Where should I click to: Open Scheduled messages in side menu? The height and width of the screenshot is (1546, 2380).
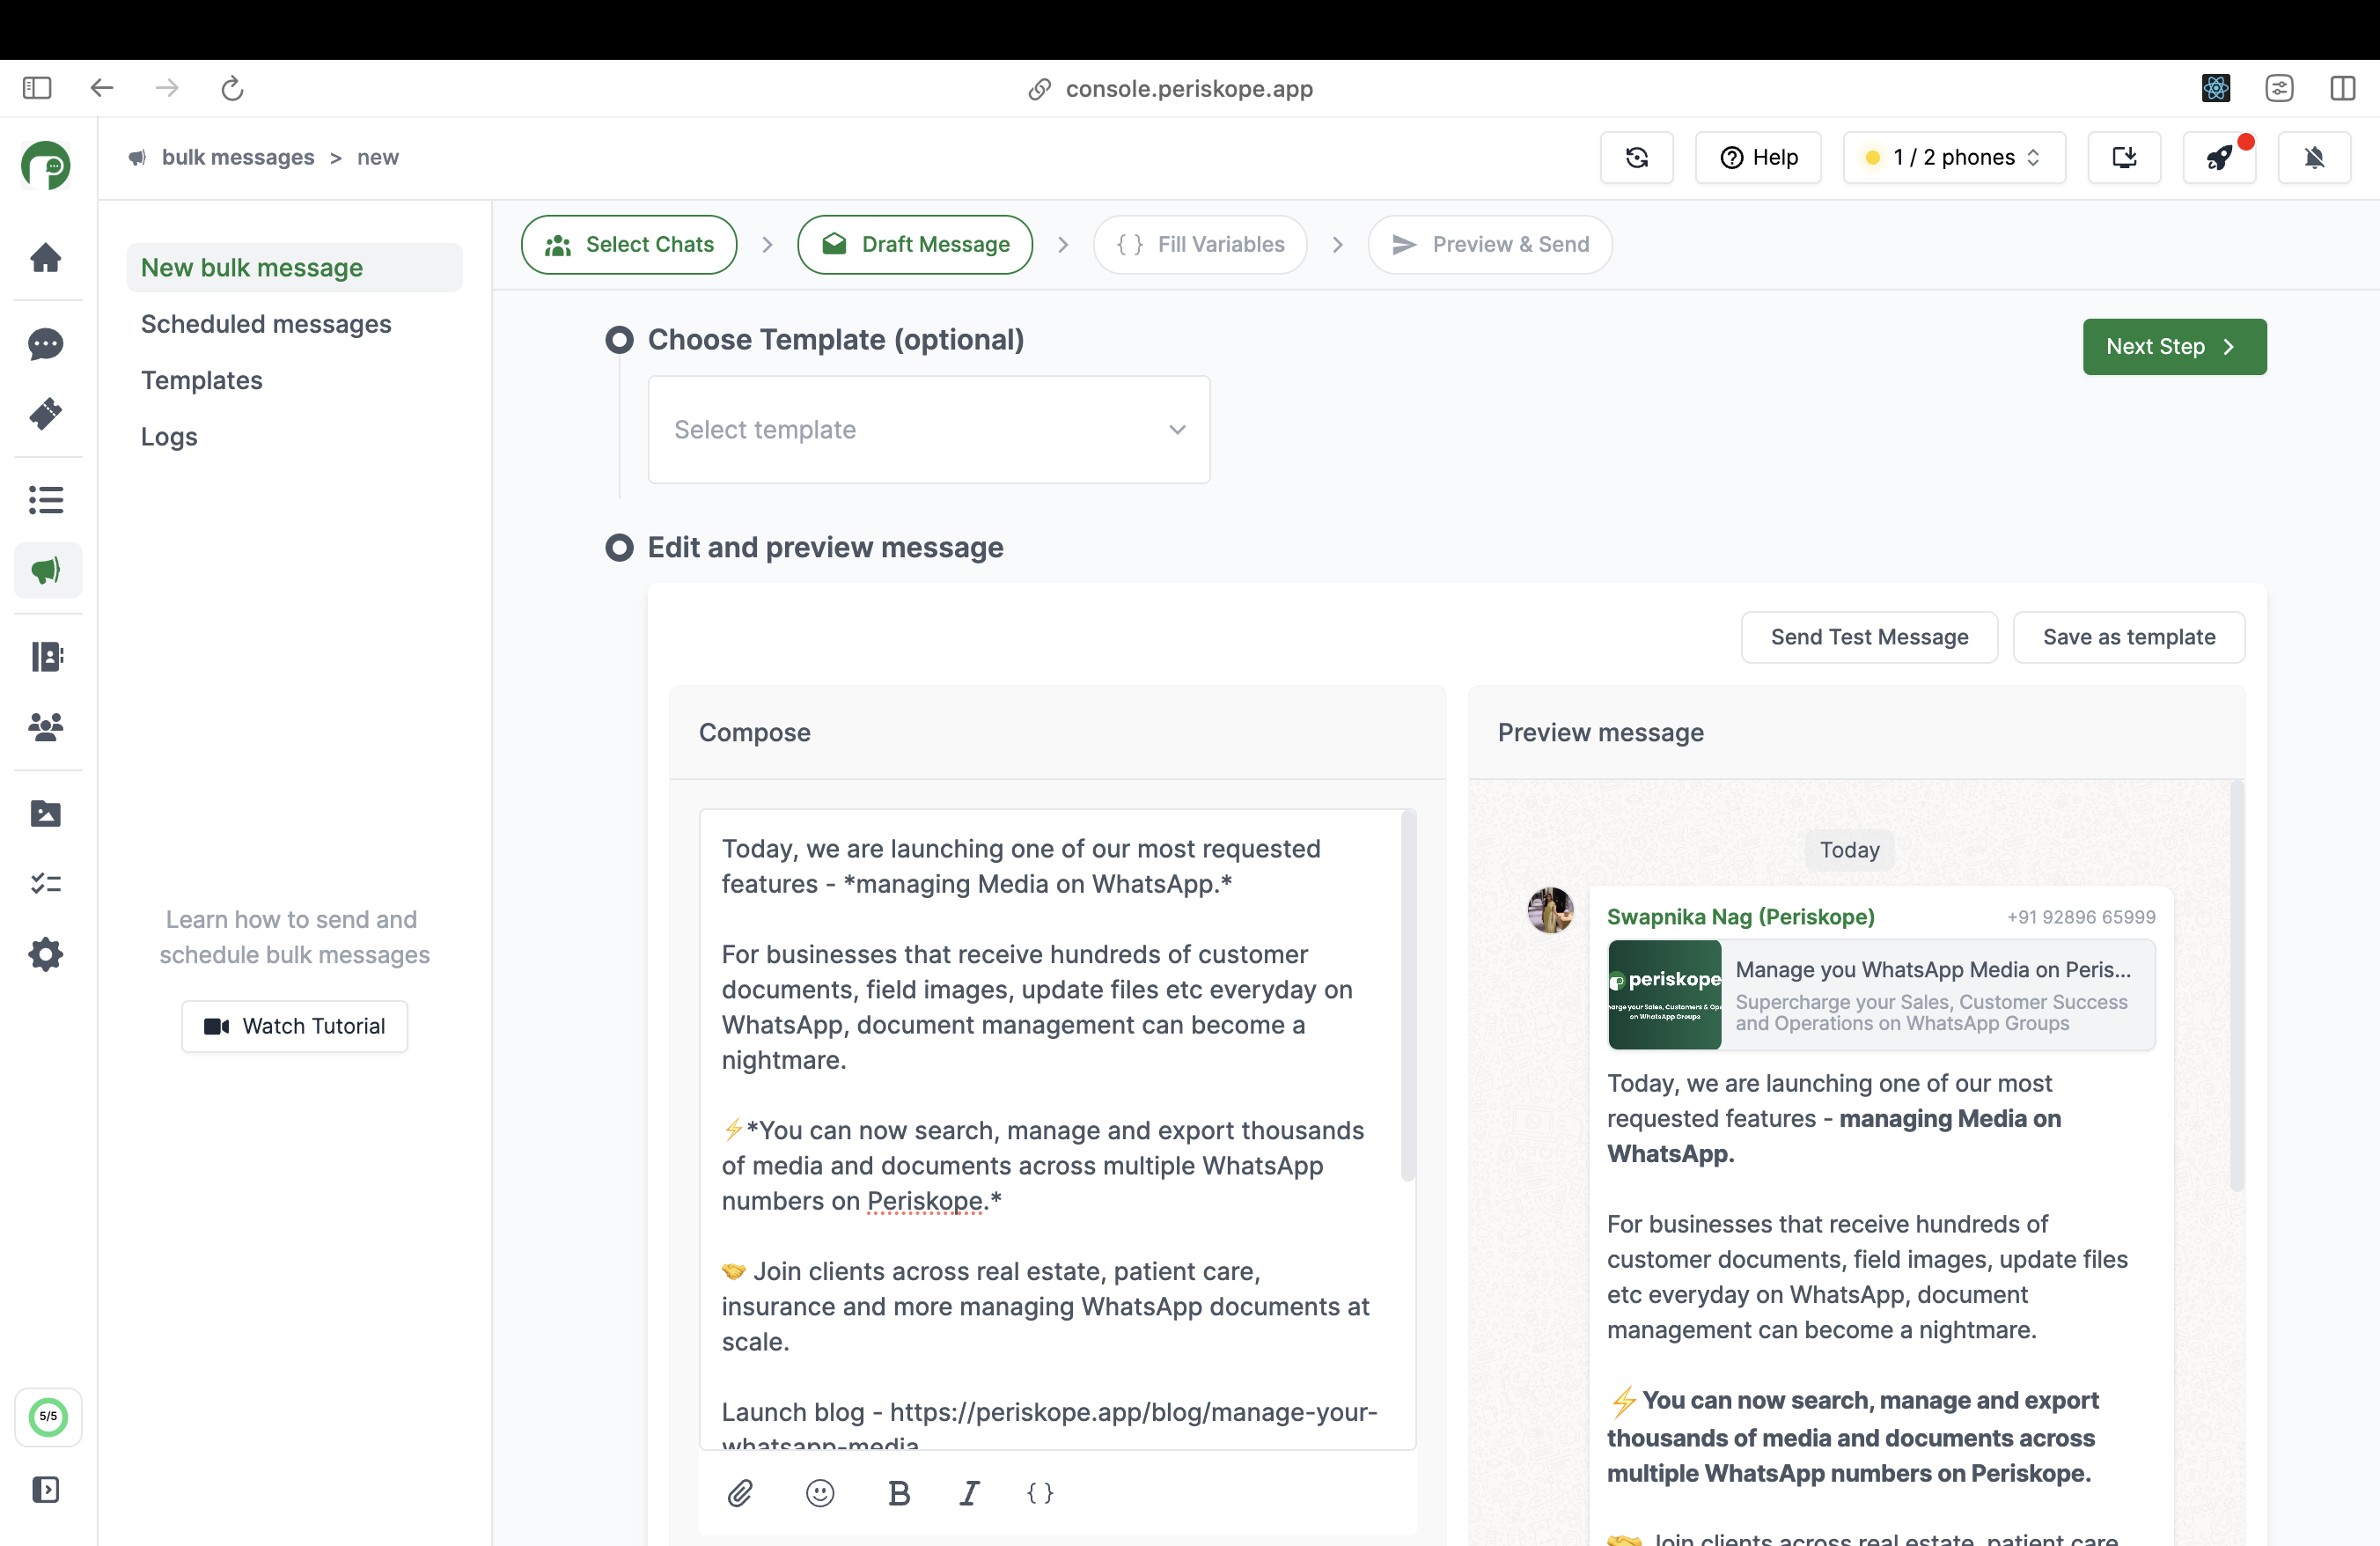pos(266,324)
